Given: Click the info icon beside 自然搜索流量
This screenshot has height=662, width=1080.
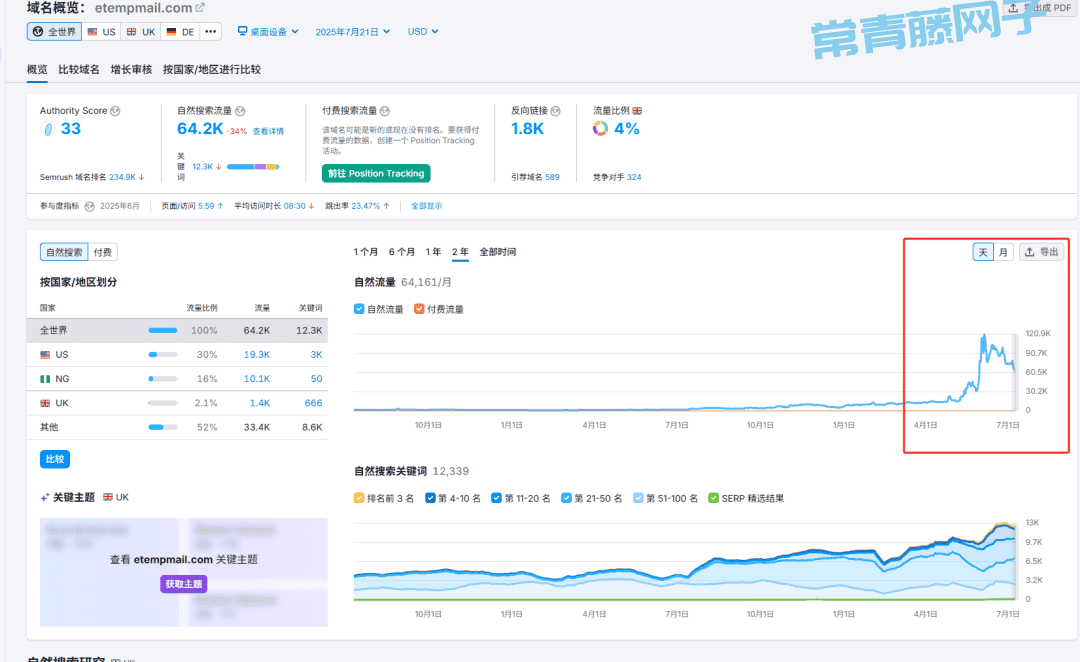Looking at the screenshot, I should (x=240, y=111).
